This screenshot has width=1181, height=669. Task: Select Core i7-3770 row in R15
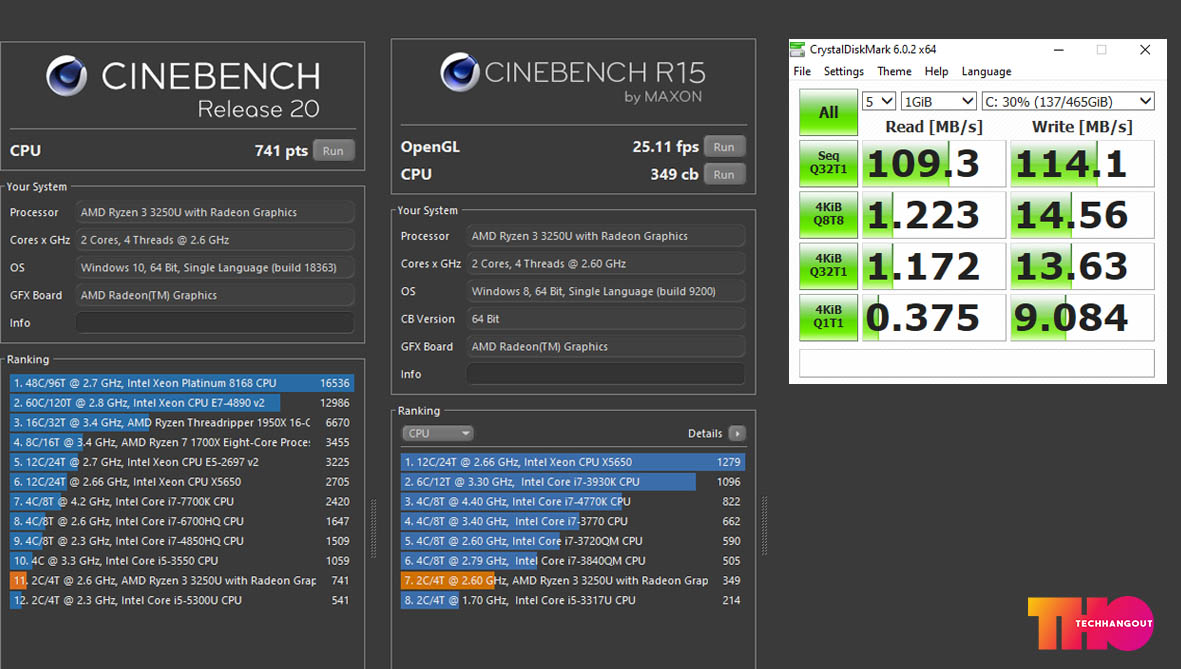coord(572,521)
